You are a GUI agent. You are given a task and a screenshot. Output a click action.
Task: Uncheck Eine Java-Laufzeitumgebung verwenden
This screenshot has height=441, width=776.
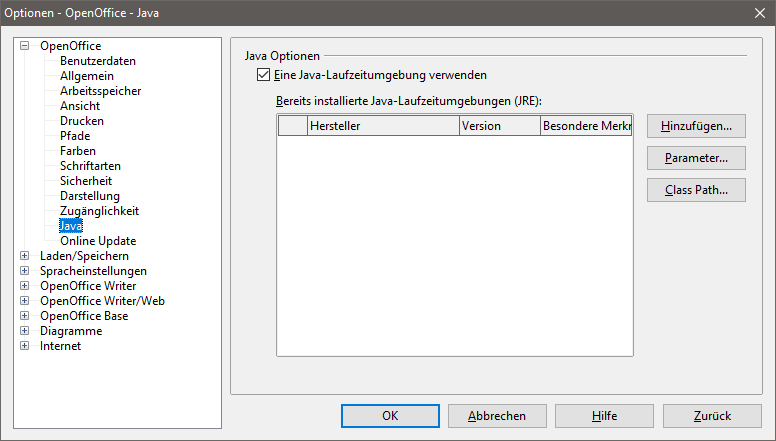tap(263, 75)
